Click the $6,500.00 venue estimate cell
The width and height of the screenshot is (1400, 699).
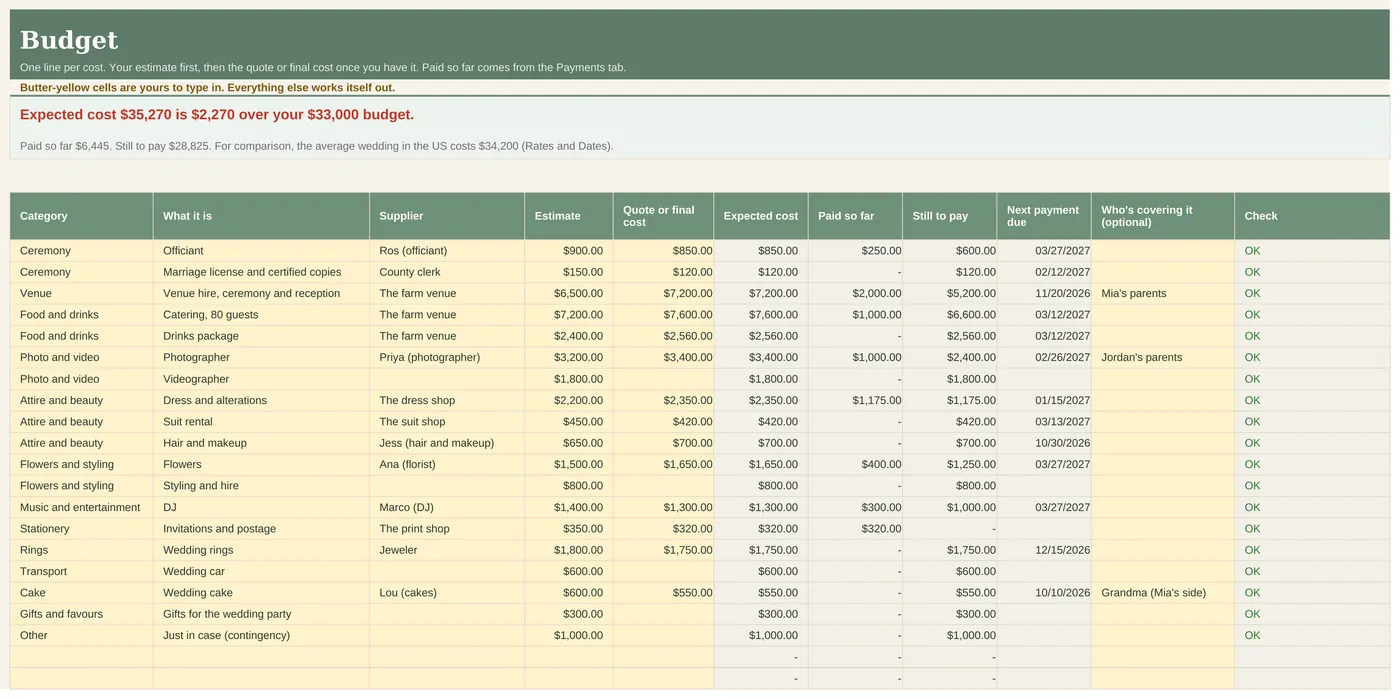coord(569,294)
